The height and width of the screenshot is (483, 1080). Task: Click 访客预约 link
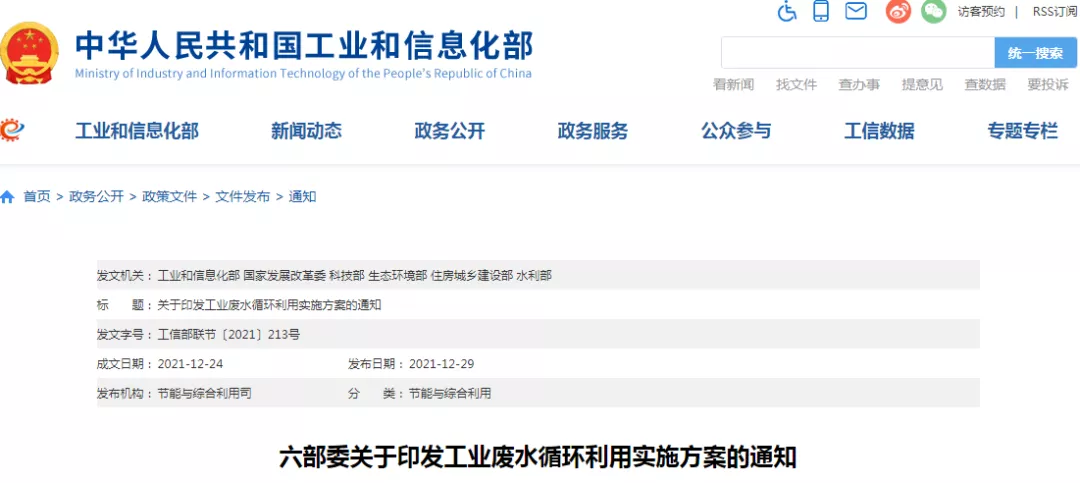pos(981,12)
